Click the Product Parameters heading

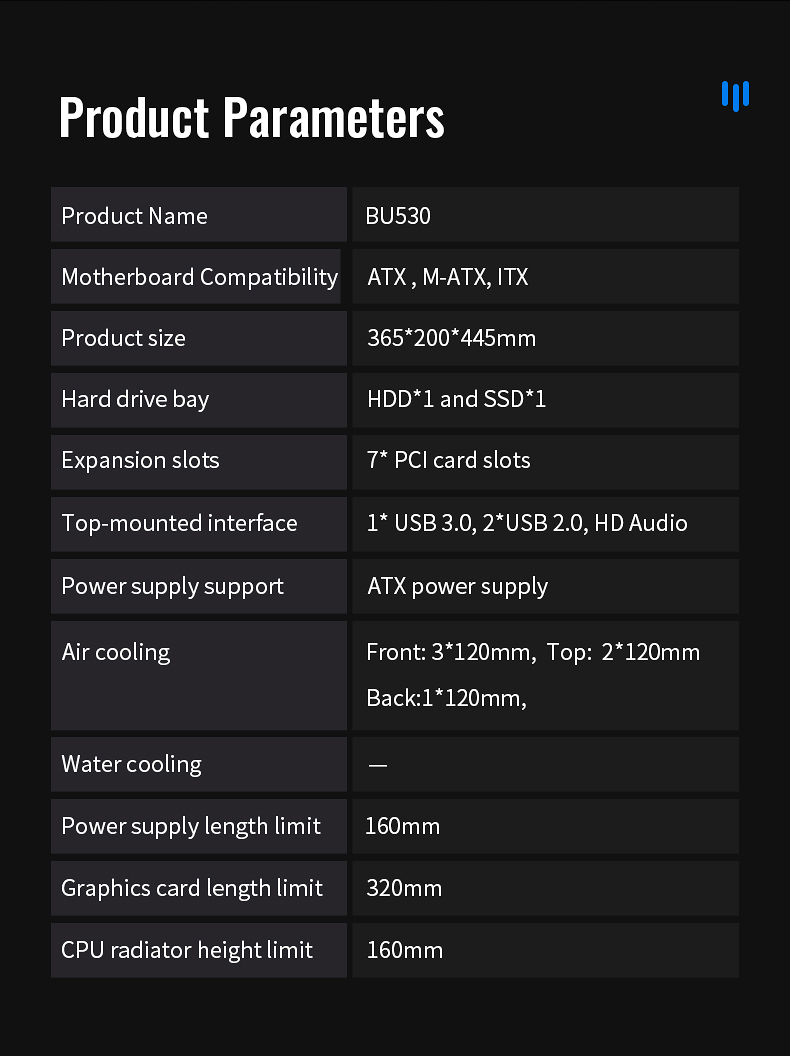(x=251, y=117)
